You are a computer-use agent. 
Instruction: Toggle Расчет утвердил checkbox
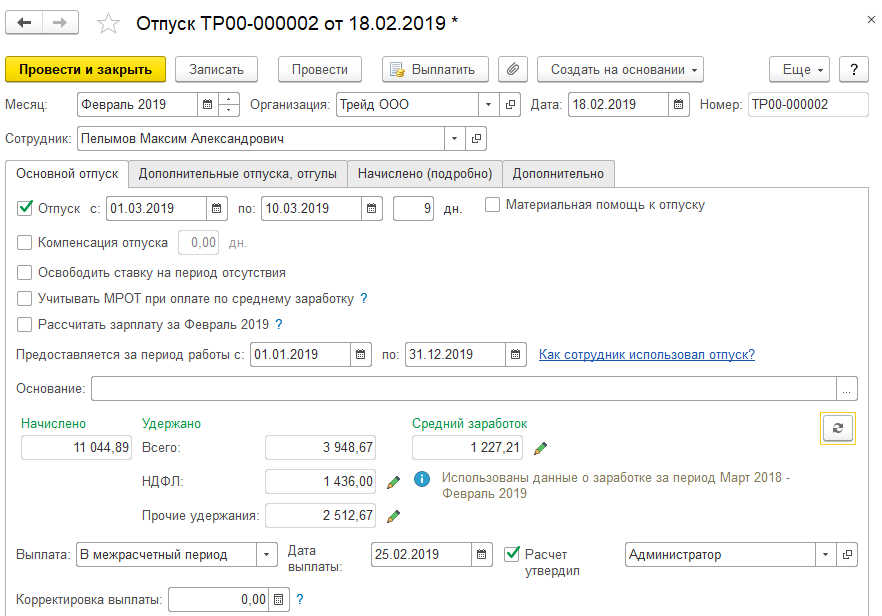coord(513,554)
